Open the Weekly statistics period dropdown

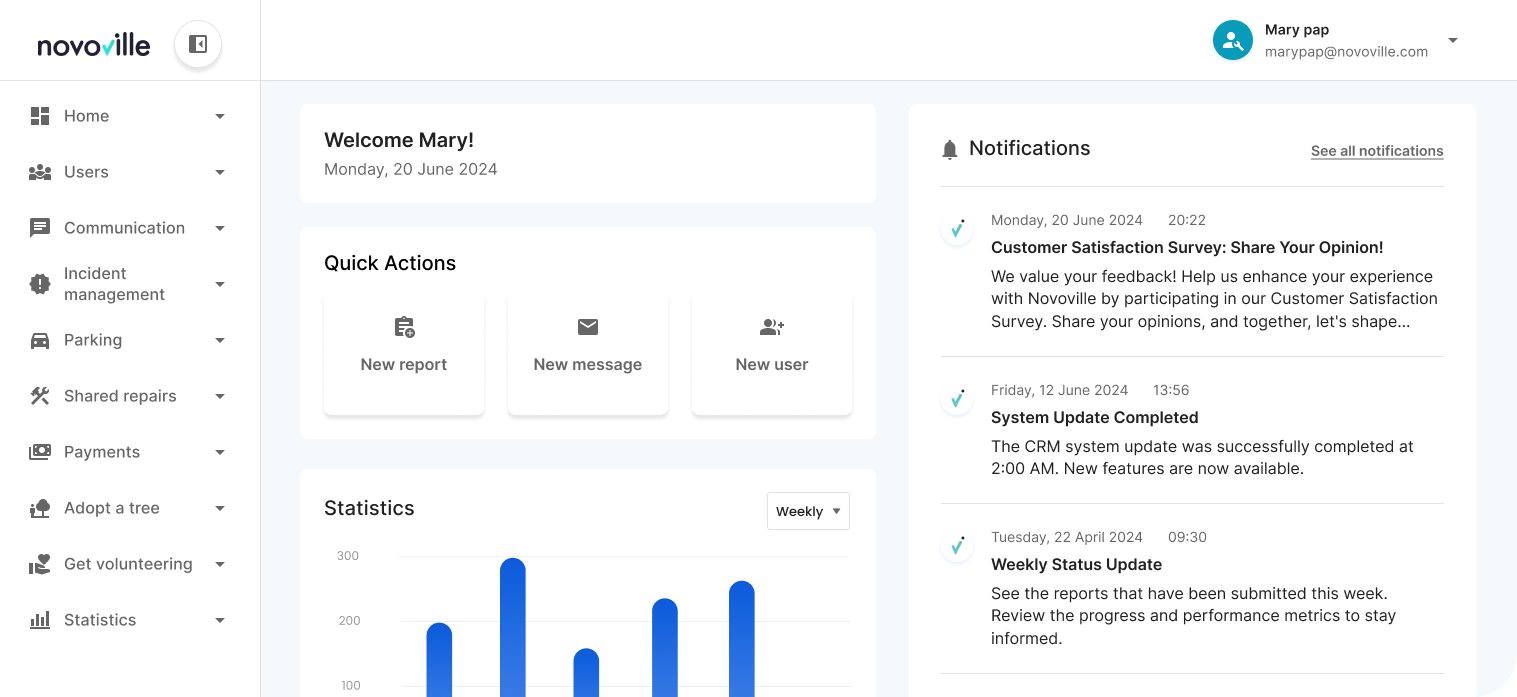(x=808, y=511)
